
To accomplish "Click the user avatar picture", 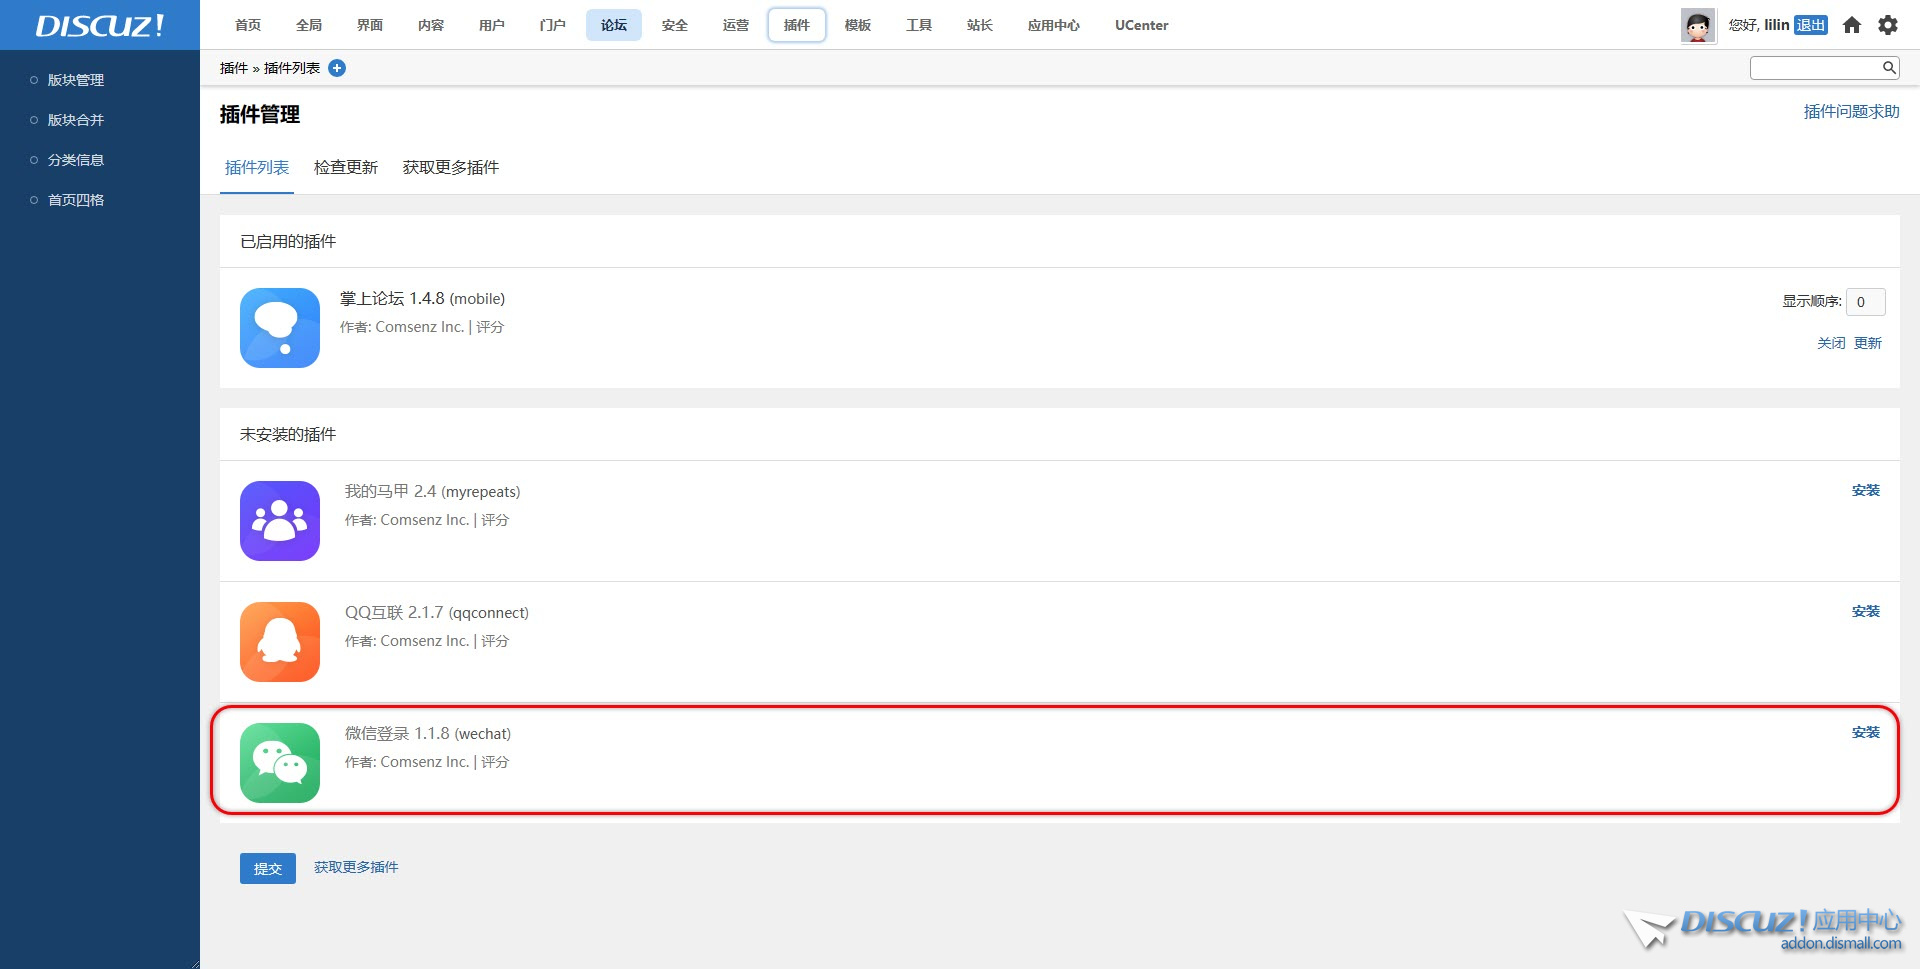I will (1697, 26).
